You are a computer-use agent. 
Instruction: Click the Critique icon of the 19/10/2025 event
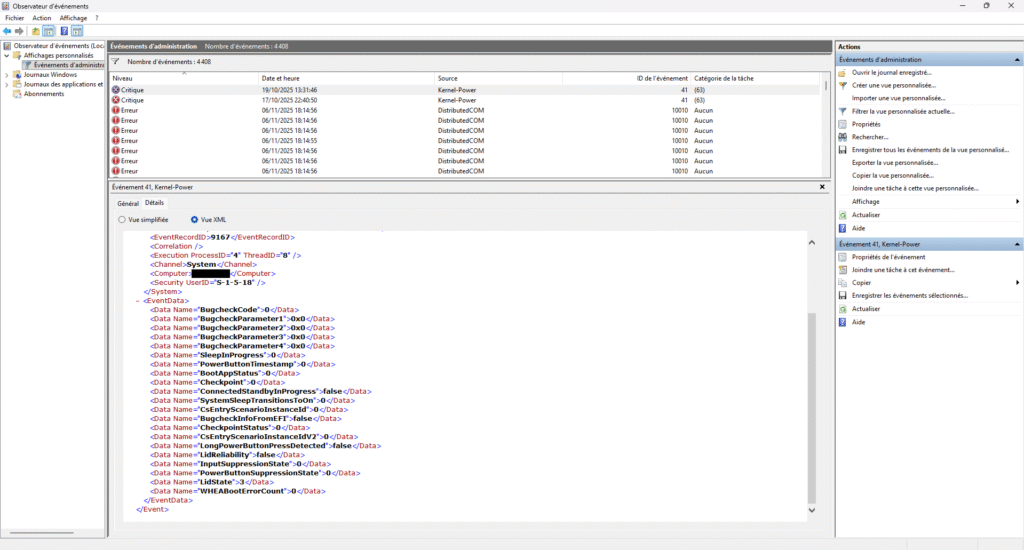click(x=116, y=89)
